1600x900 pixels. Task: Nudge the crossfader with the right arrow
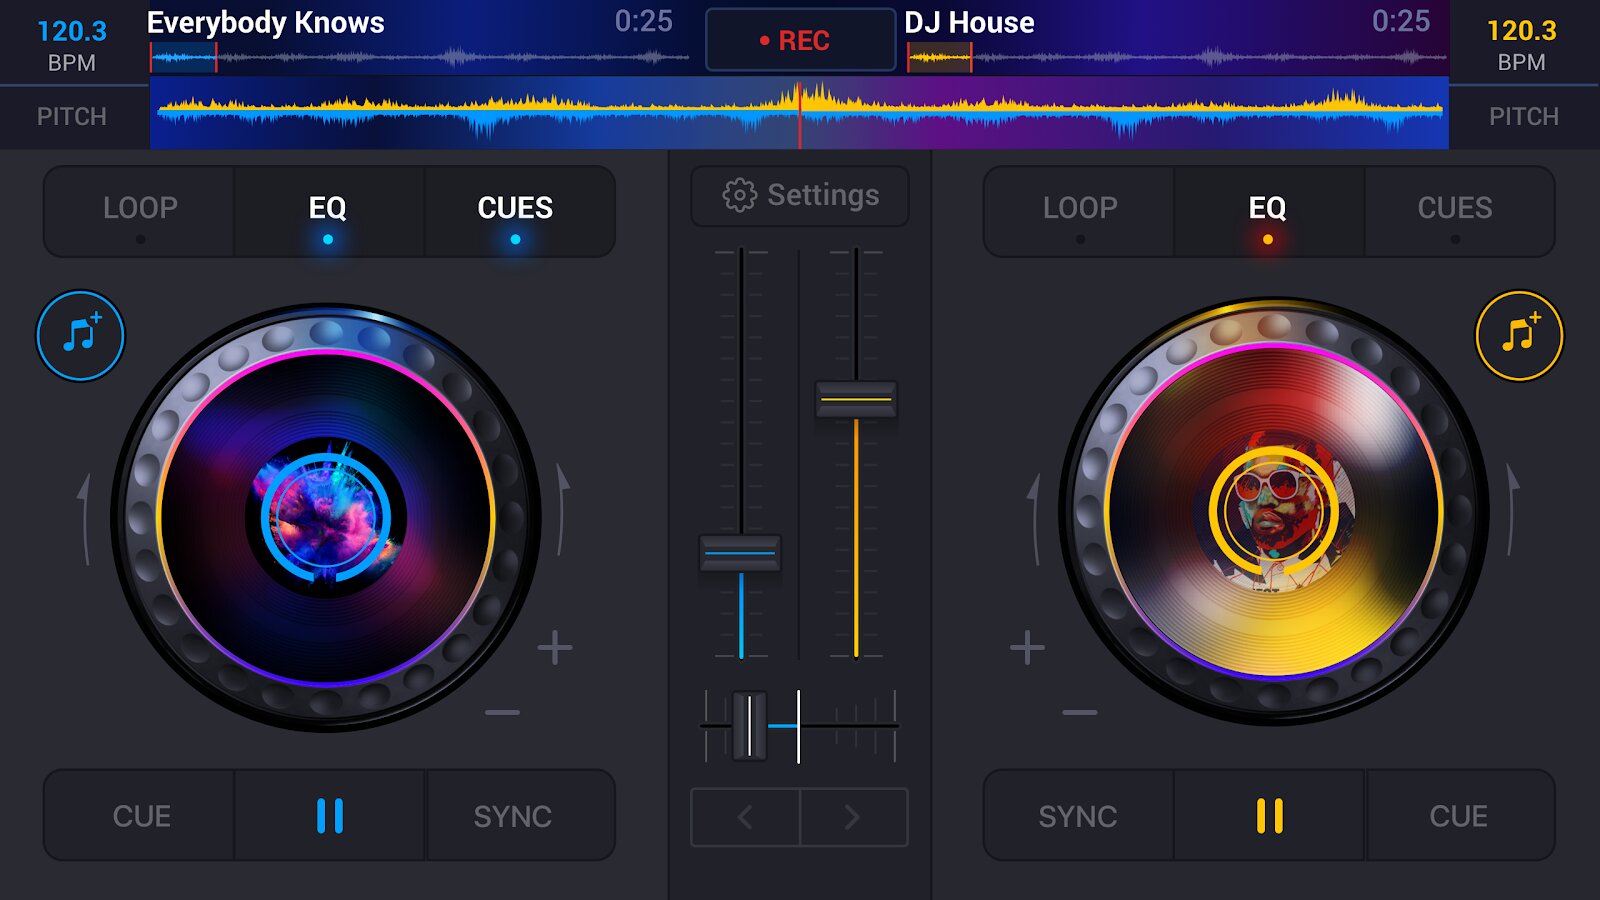click(x=853, y=817)
